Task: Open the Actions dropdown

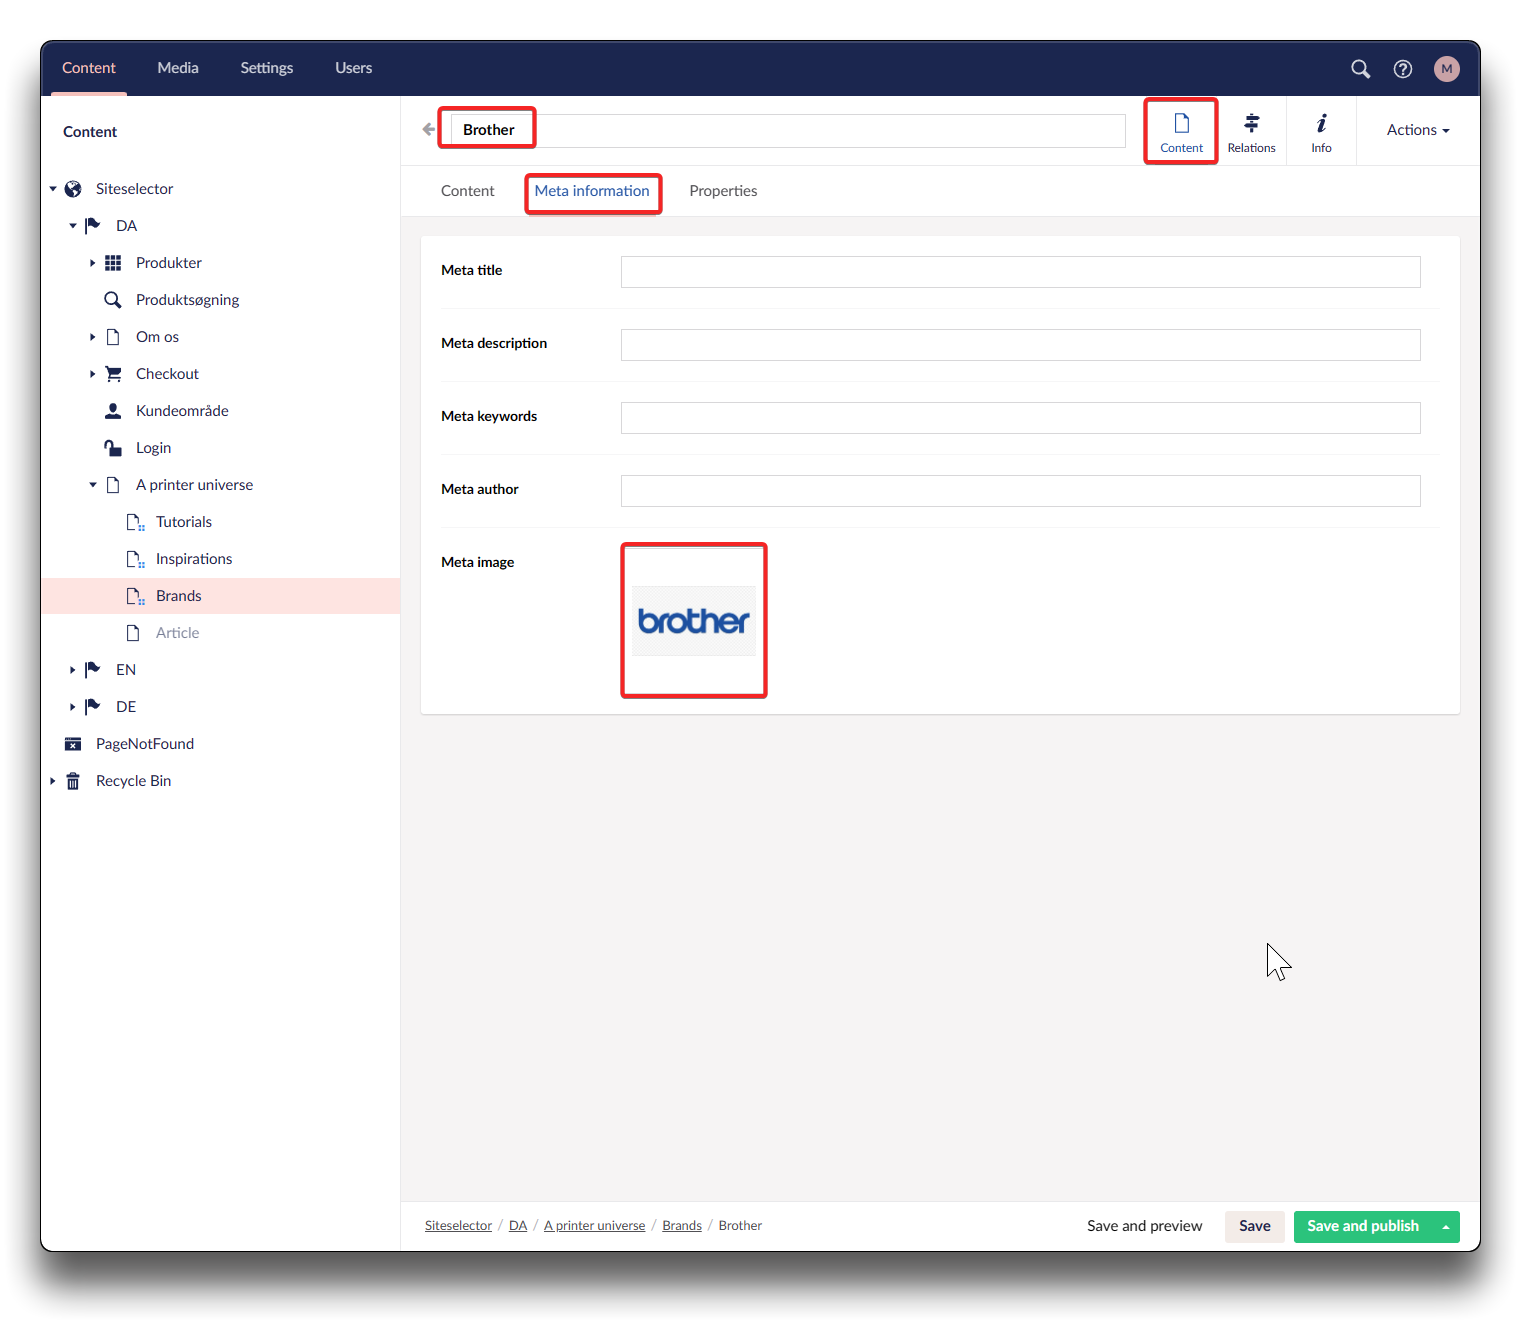Action: tap(1417, 130)
